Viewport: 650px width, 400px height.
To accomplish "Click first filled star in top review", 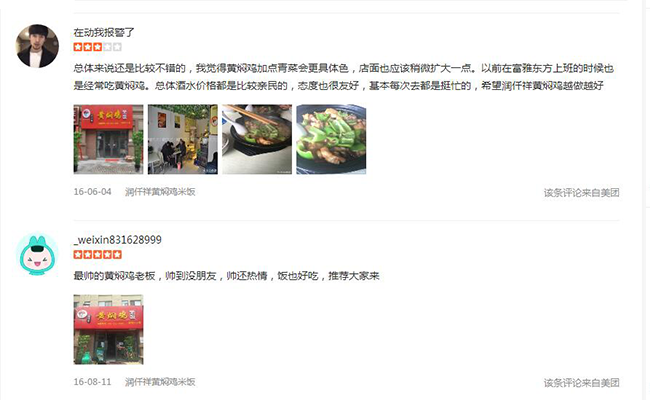I will click(78, 47).
